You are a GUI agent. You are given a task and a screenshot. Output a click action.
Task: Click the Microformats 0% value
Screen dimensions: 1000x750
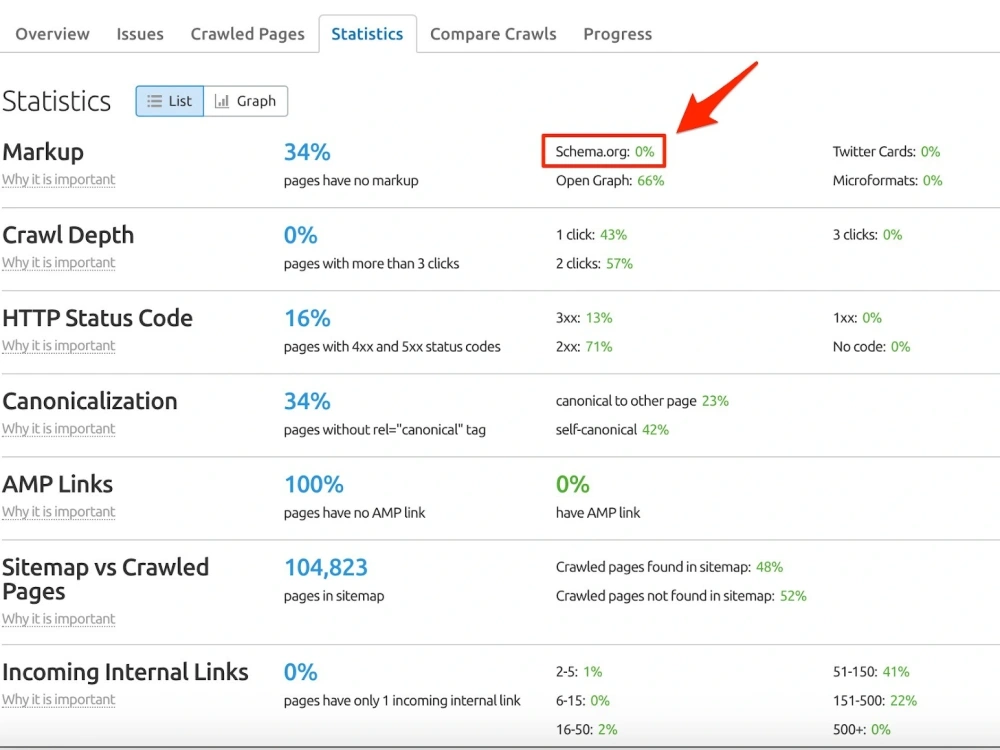pyautogui.click(x=932, y=180)
